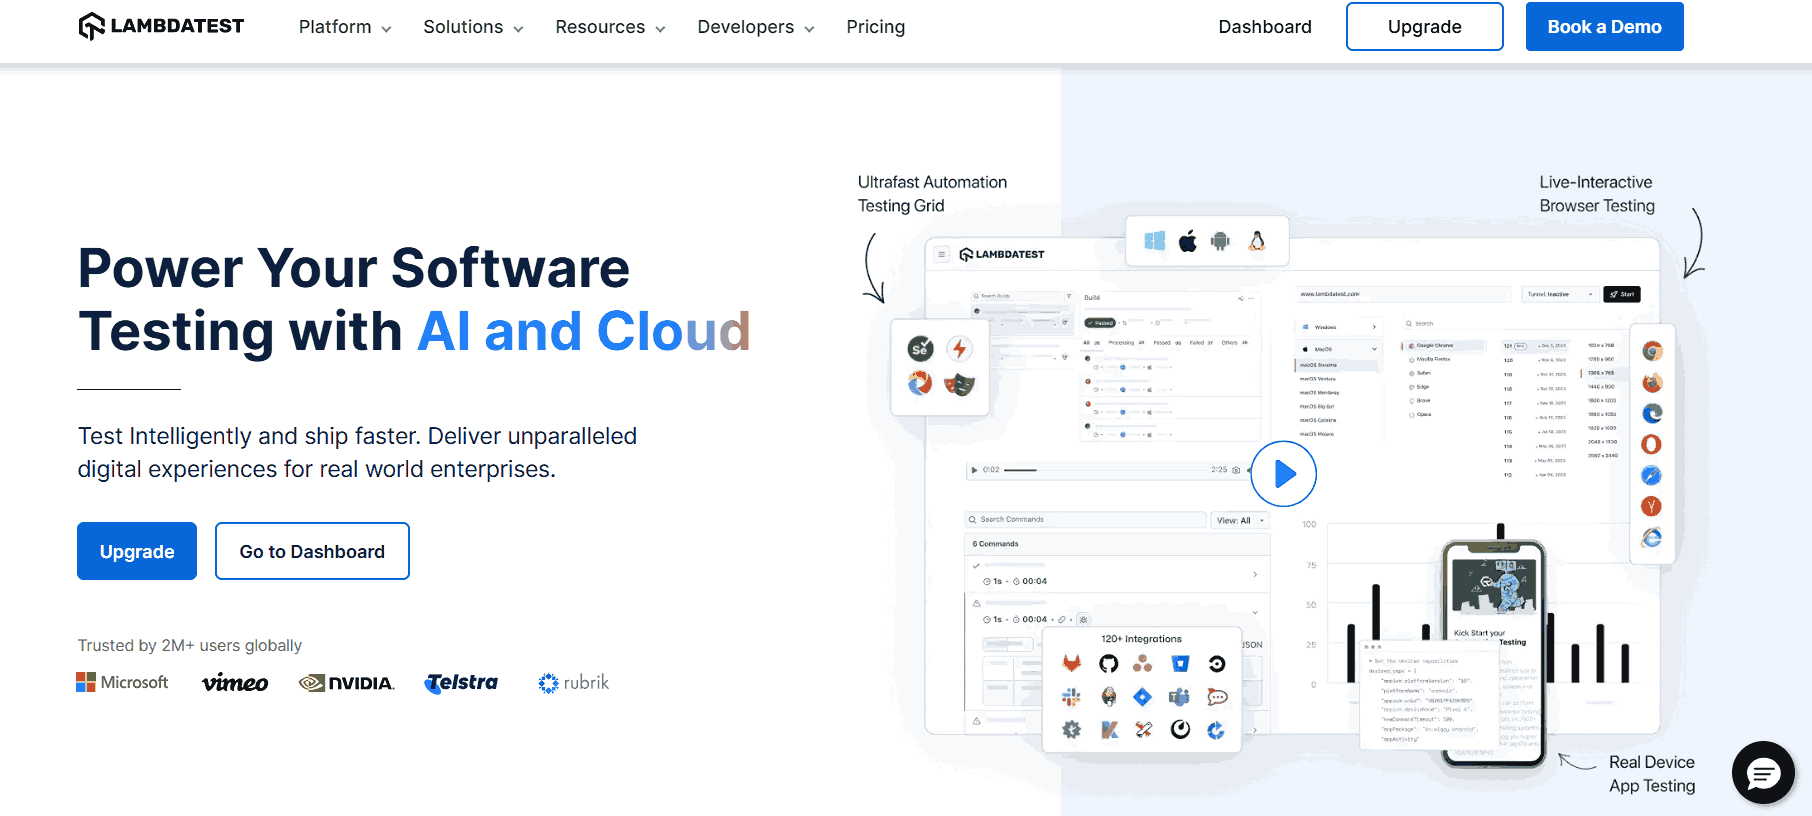
Task: Click the Asana integration icon
Action: pyautogui.click(x=1143, y=664)
